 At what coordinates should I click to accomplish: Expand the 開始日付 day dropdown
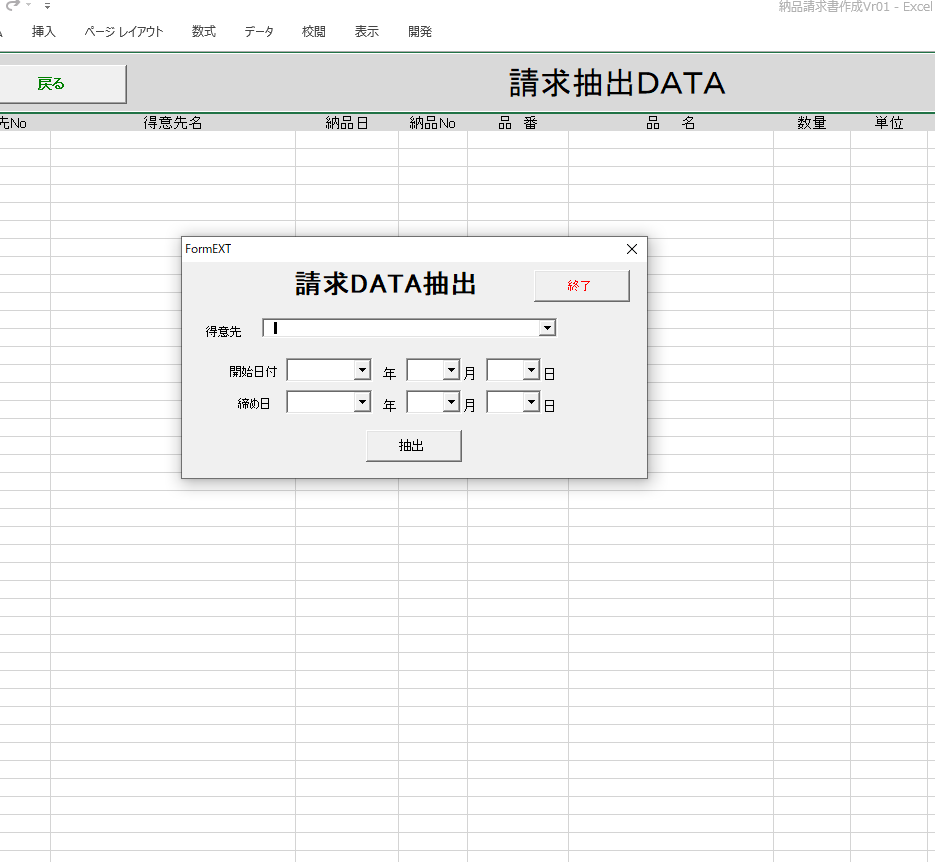pyautogui.click(x=531, y=370)
